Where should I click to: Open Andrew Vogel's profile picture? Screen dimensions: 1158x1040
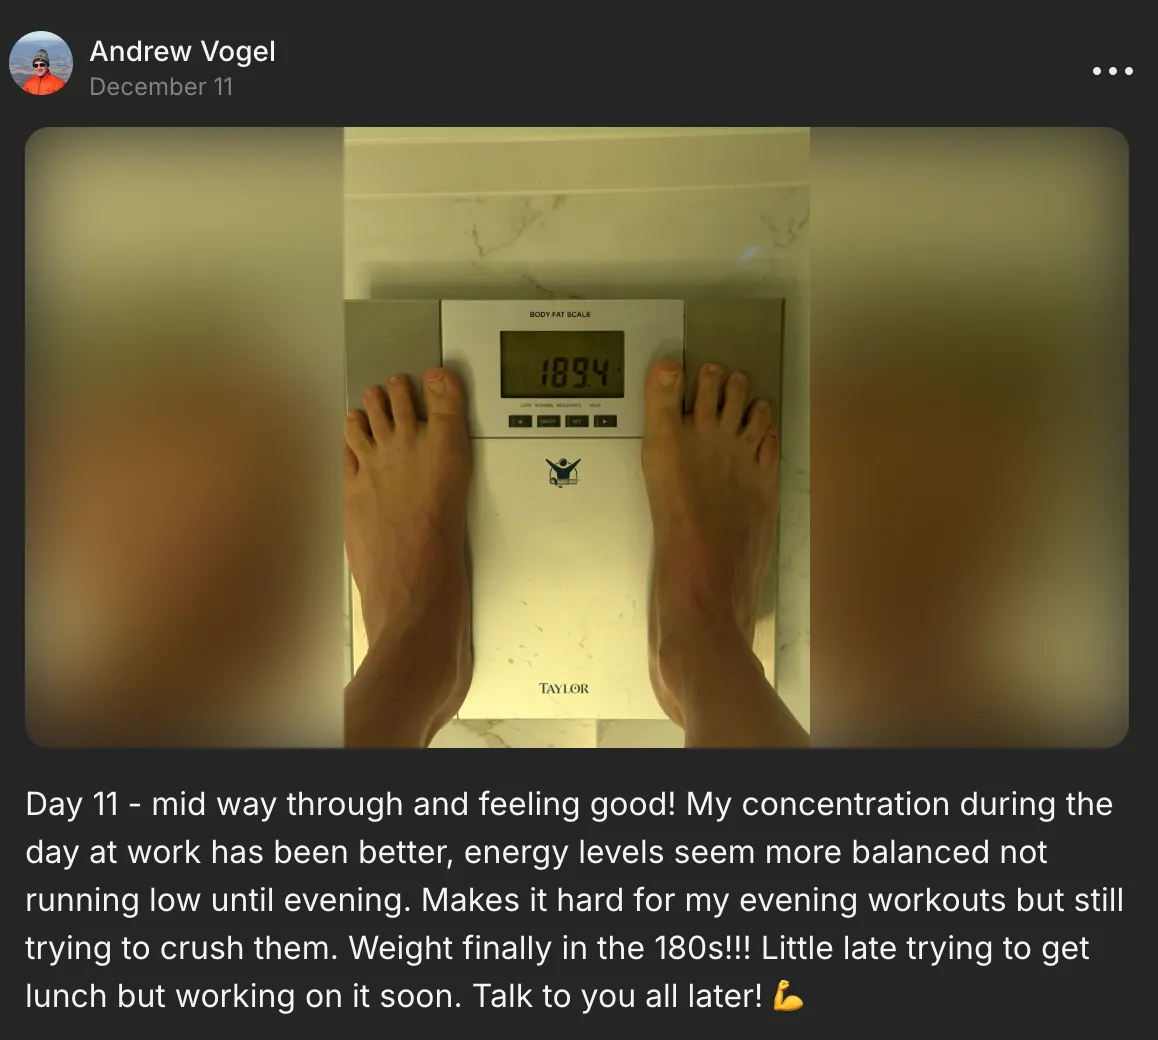tap(41, 63)
